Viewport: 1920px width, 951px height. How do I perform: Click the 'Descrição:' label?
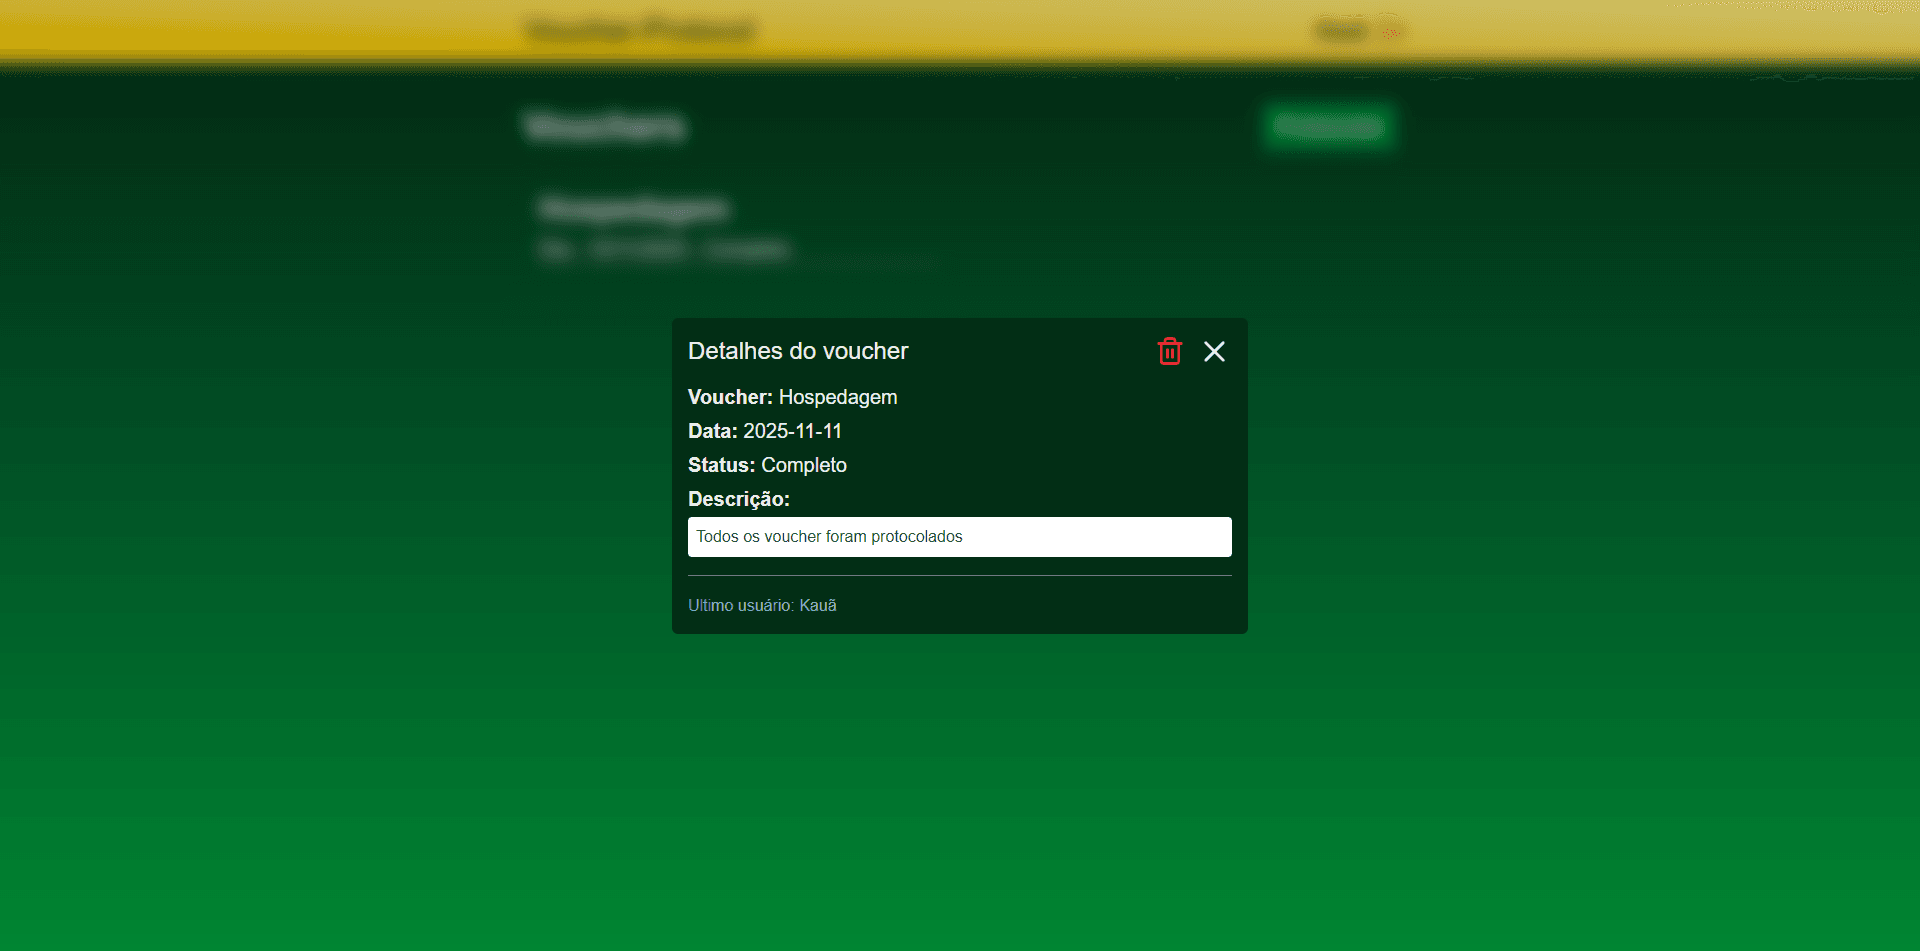[738, 500]
